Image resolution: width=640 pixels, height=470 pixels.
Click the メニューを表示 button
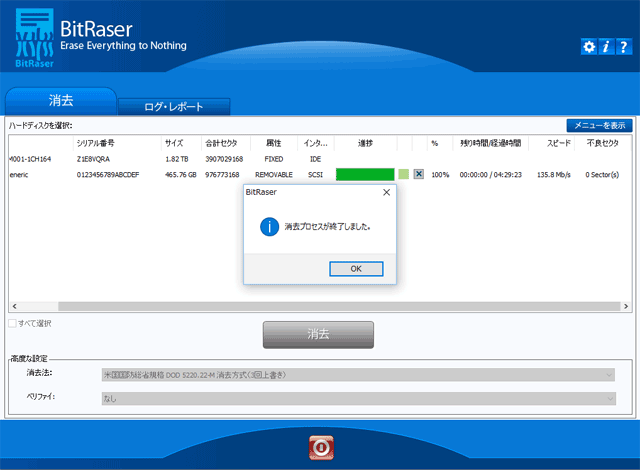599,125
